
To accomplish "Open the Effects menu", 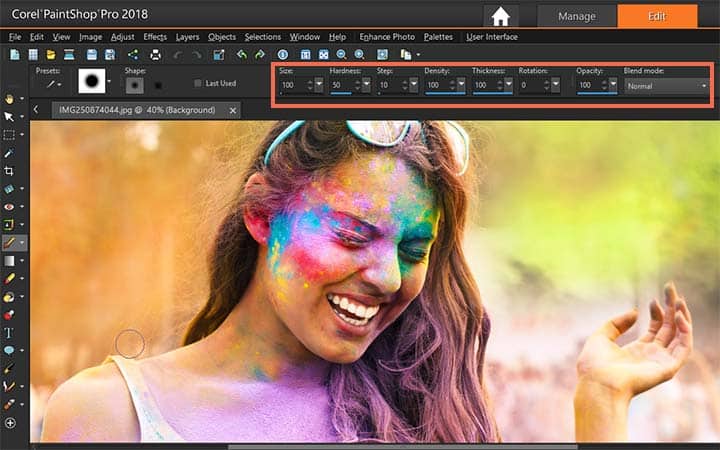I will 155,37.
